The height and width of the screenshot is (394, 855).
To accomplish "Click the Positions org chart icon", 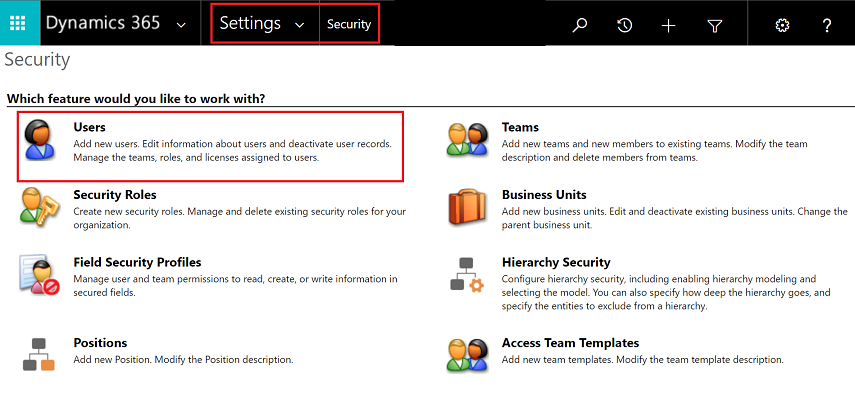I will pos(39,354).
